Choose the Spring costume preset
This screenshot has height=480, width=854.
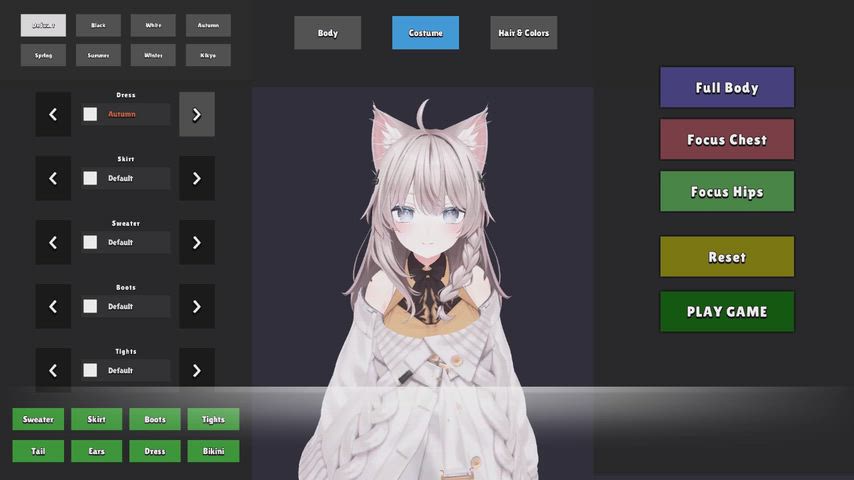tap(43, 55)
